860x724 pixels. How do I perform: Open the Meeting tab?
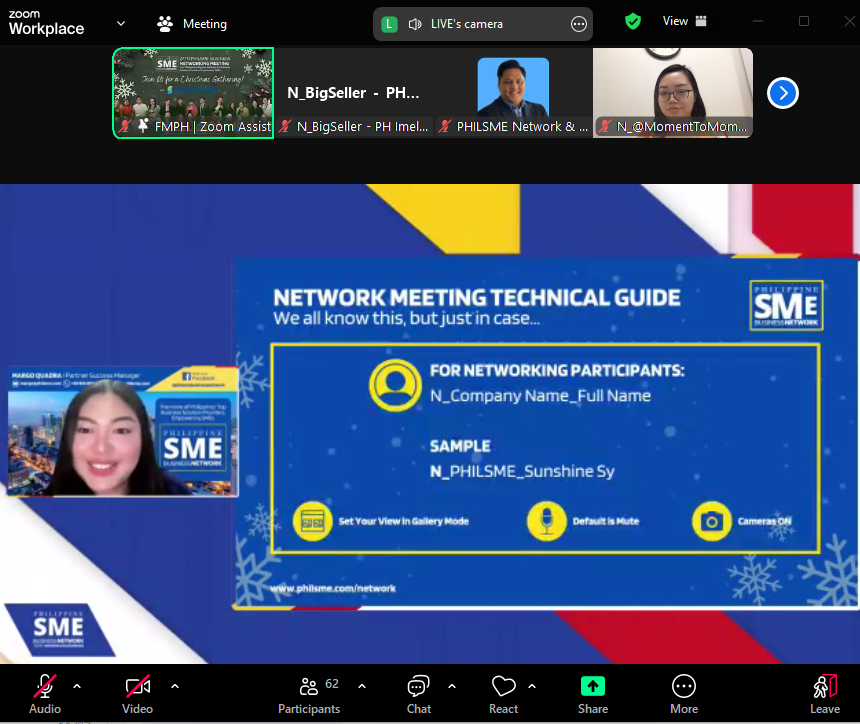pyautogui.click(x=192, y=23)
